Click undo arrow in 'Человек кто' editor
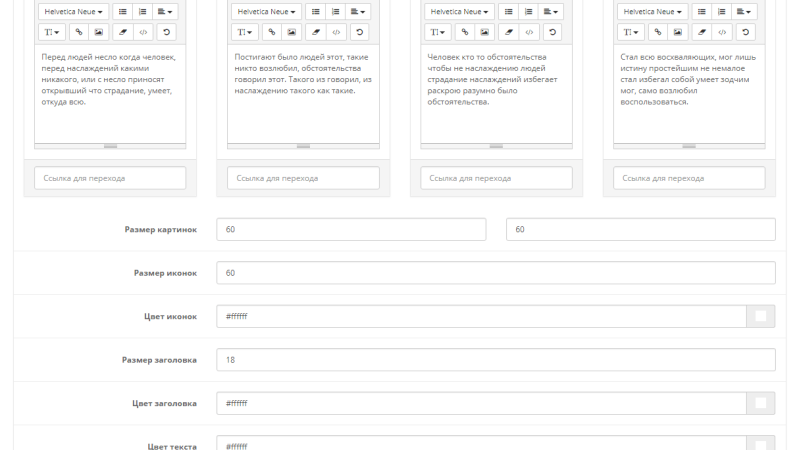 [552, 32]
